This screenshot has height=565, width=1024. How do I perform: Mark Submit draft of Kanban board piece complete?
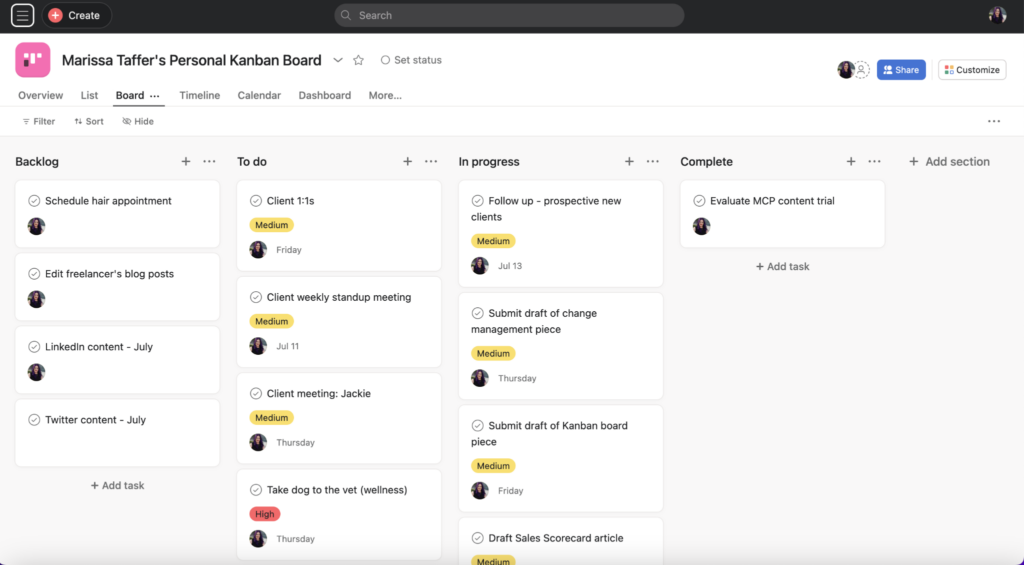point(477,425)
